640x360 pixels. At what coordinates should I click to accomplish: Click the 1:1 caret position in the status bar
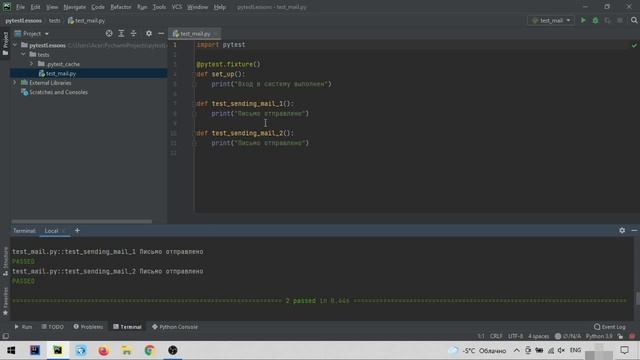click(481, 336)
